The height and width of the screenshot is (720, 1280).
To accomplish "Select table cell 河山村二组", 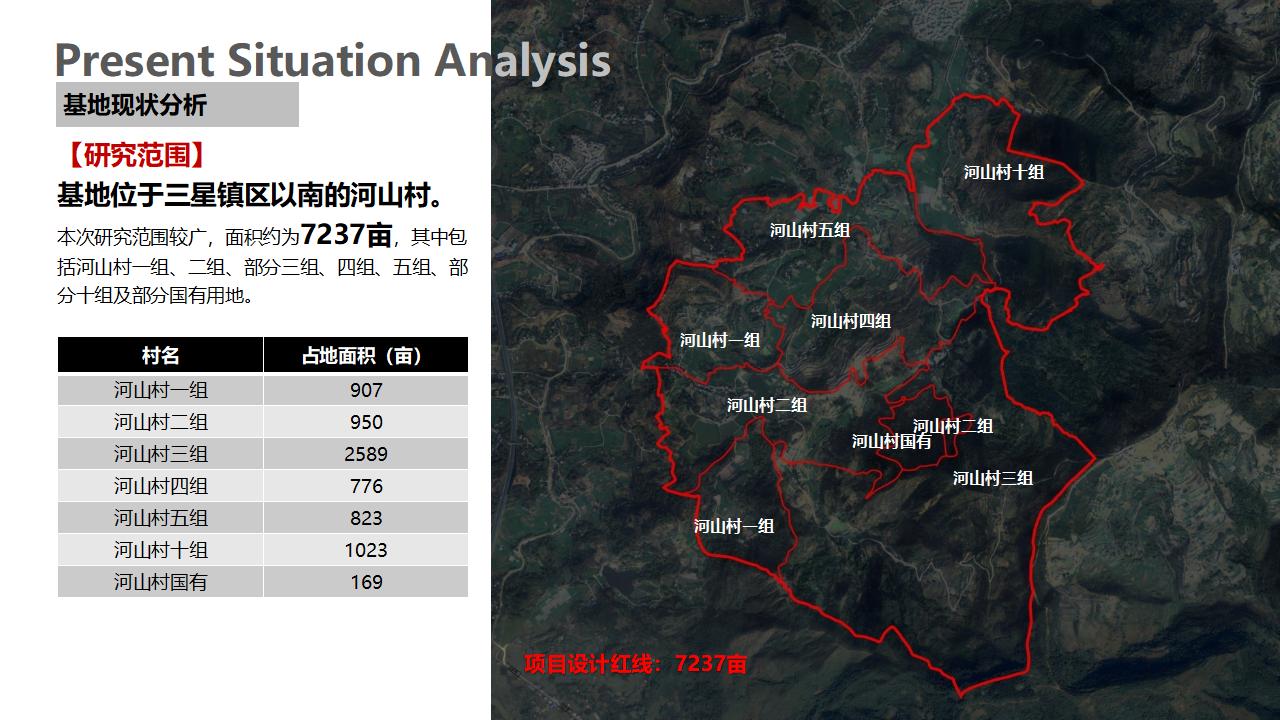I will [160, 422].
